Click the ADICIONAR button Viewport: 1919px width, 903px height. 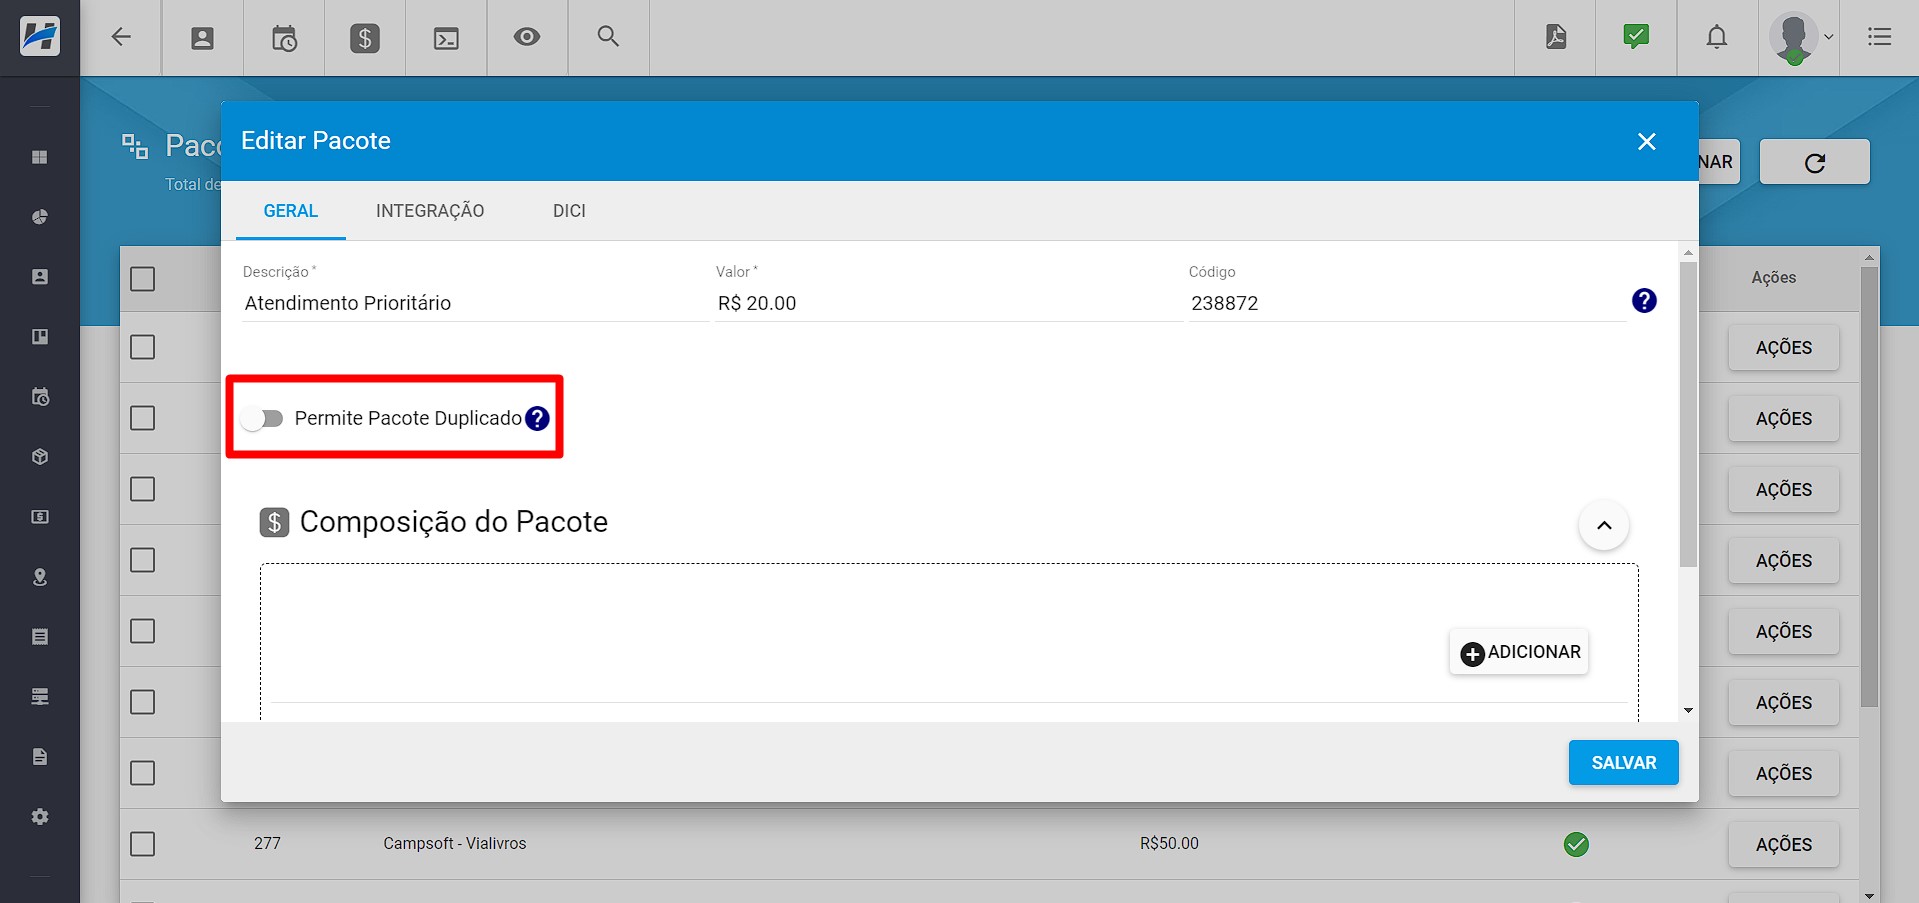1520,652
